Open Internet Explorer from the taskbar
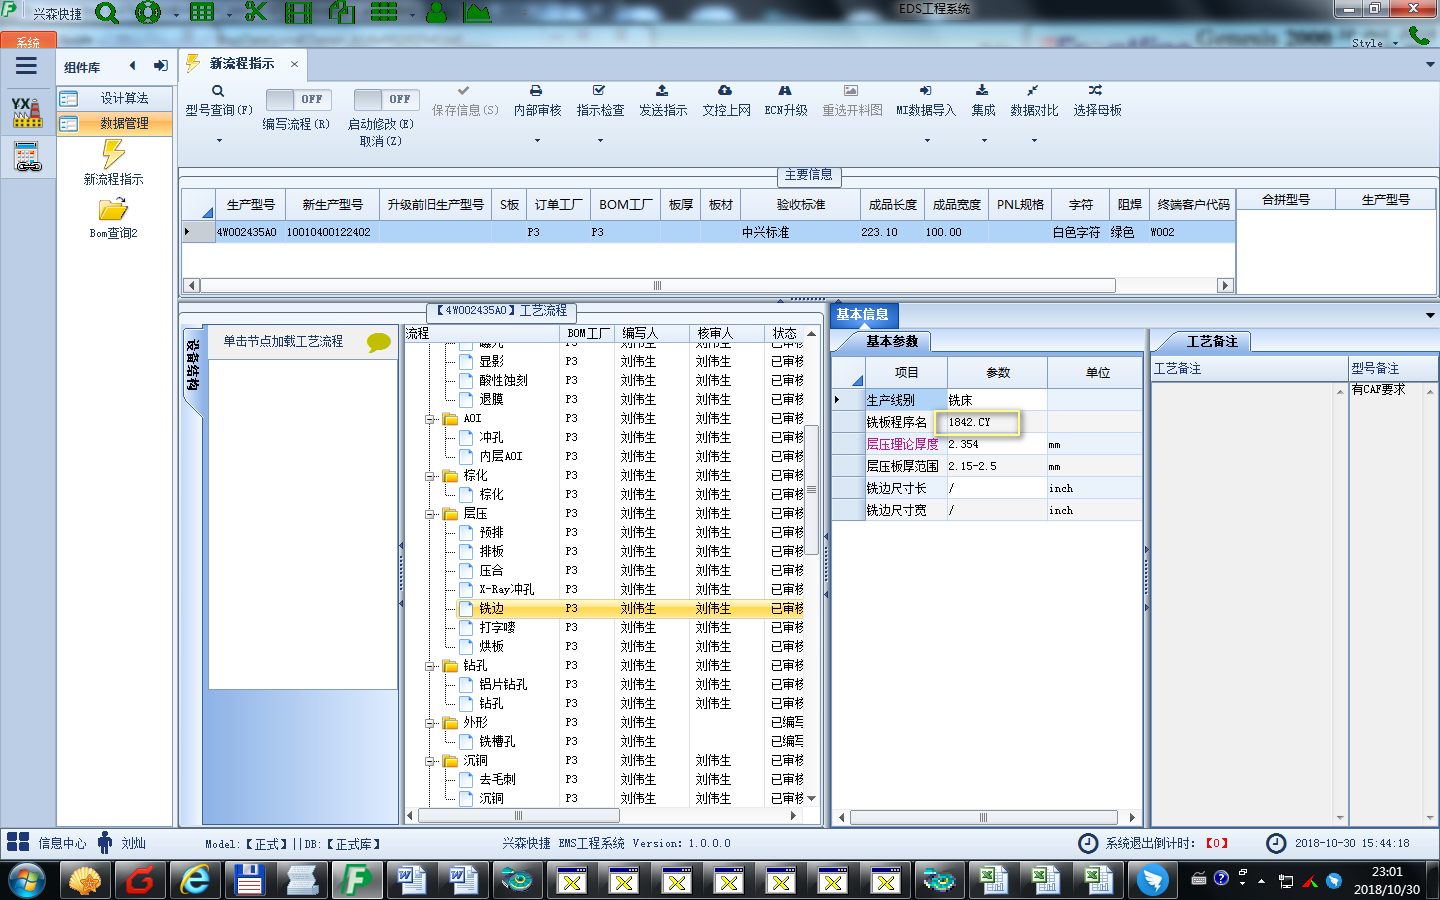 click(195, 880)
